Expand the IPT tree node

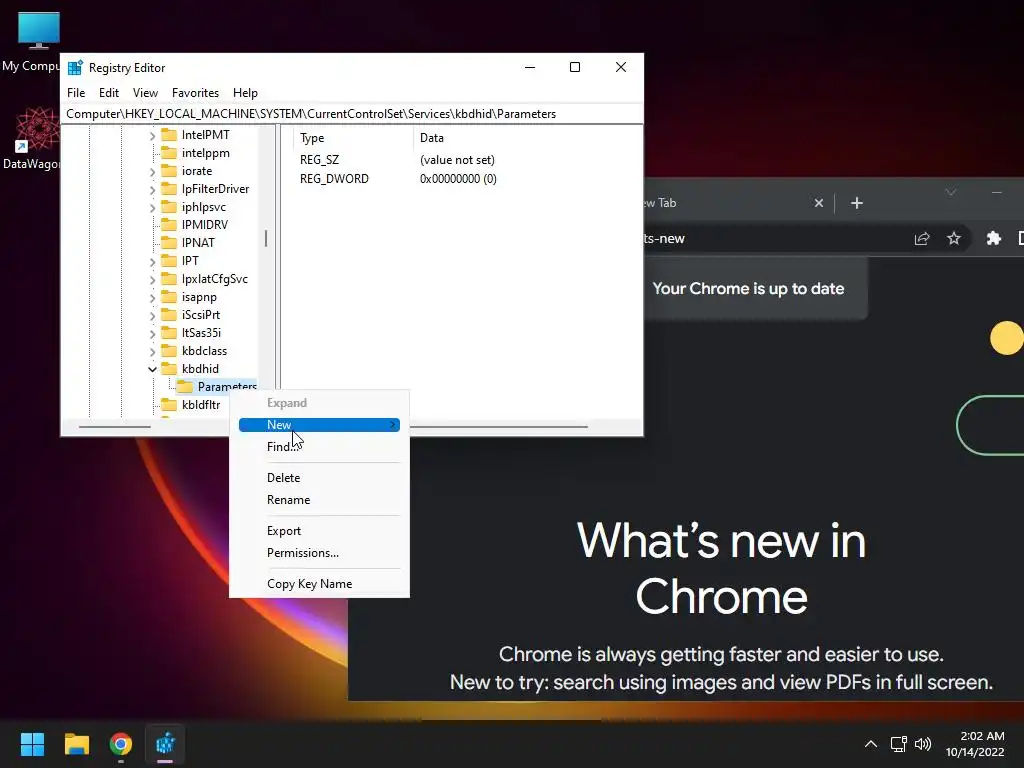pyautogui.click(x=152, y=262)
